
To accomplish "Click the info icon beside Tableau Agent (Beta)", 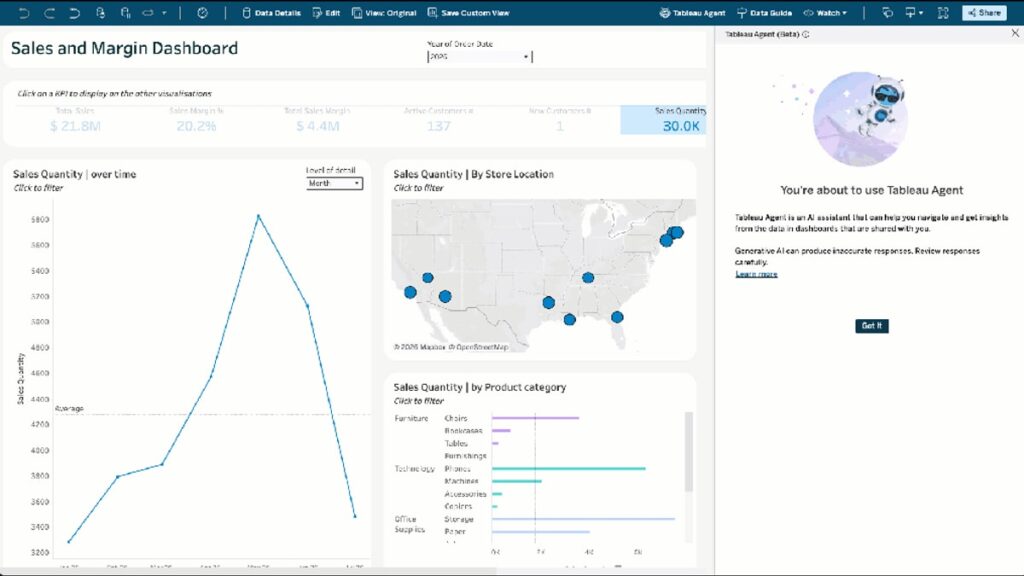I will click(806, 34).
